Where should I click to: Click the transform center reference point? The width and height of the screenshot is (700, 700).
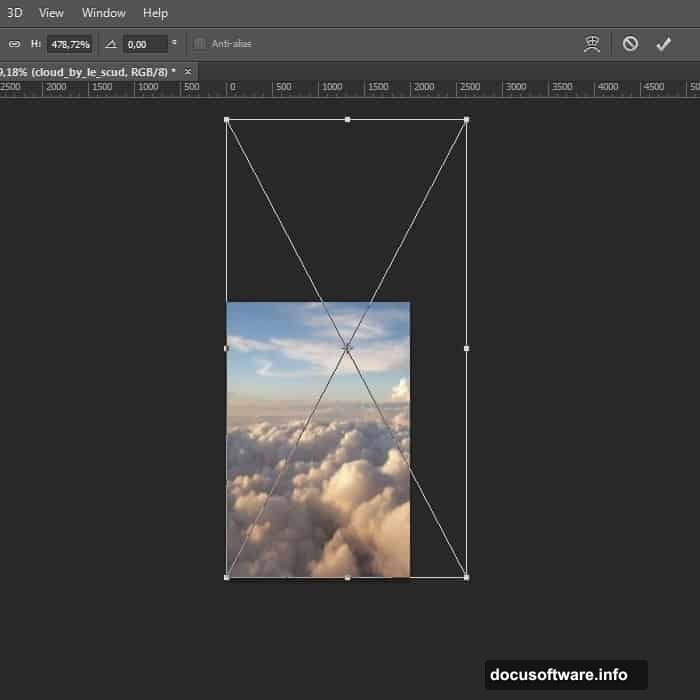click(347, 348)
